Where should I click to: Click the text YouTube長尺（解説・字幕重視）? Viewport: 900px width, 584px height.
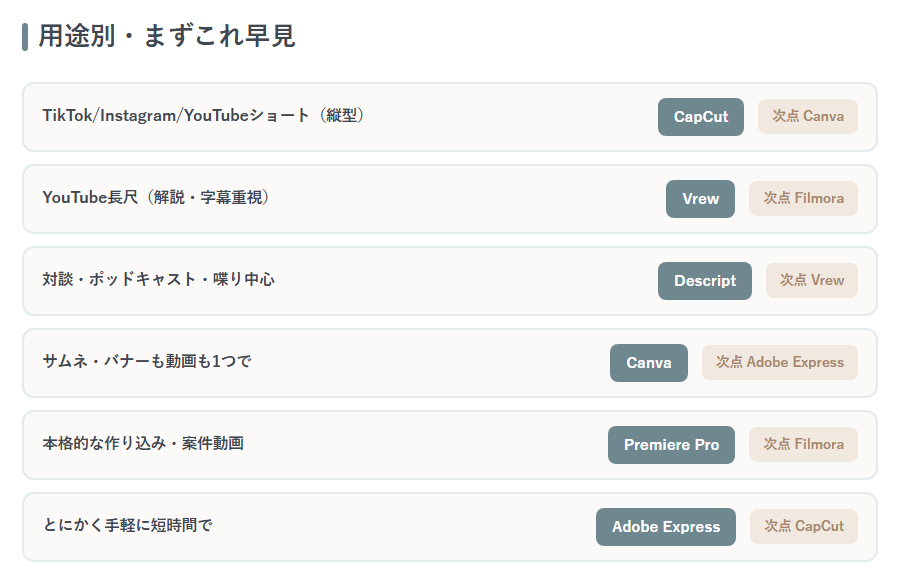pyautogui.click(x=156, y=198)
